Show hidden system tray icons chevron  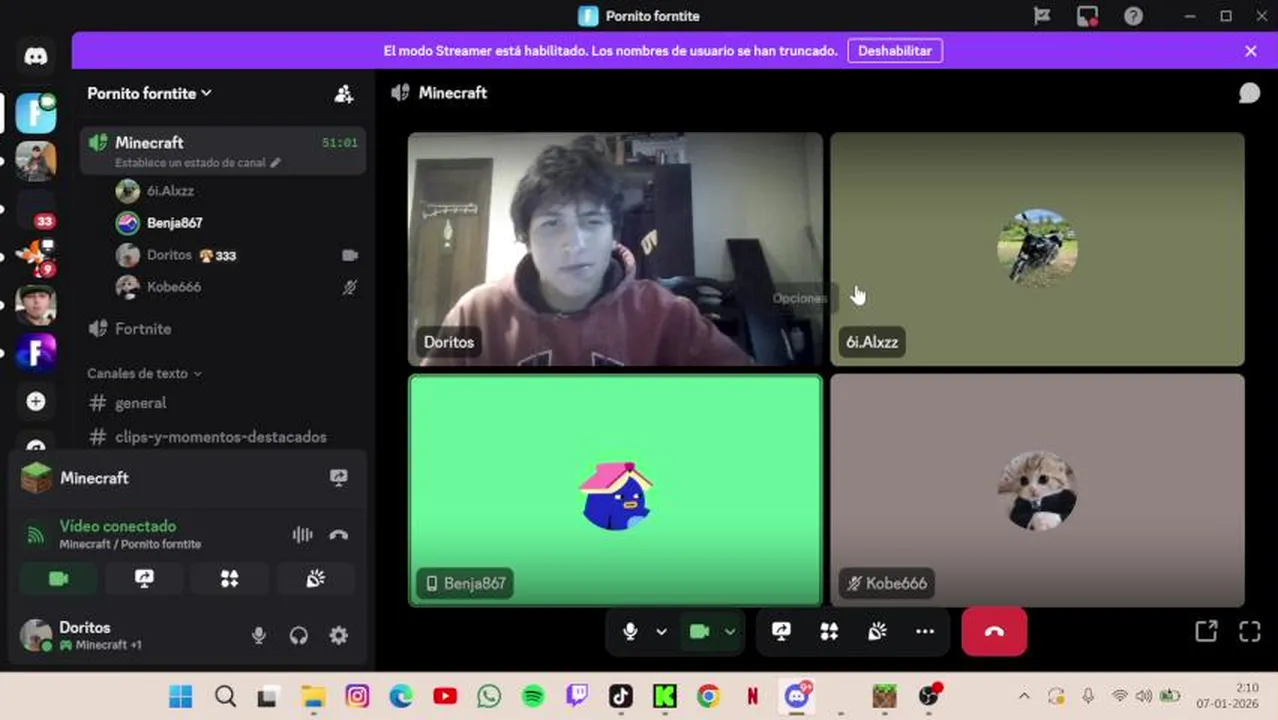(x=1024, y=696)
